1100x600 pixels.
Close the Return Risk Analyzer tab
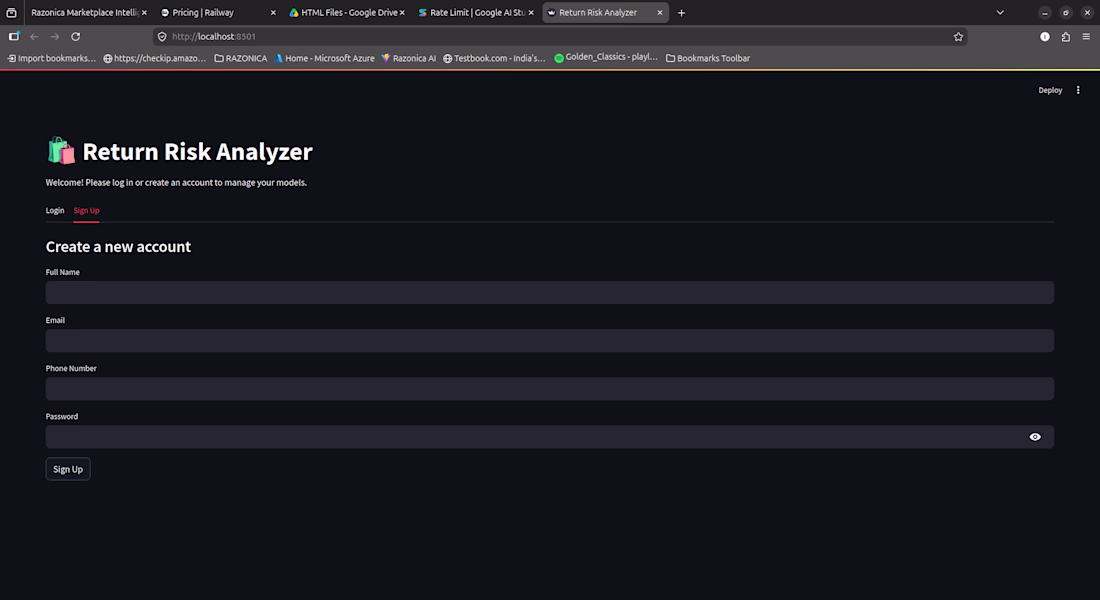click(659, 13)
